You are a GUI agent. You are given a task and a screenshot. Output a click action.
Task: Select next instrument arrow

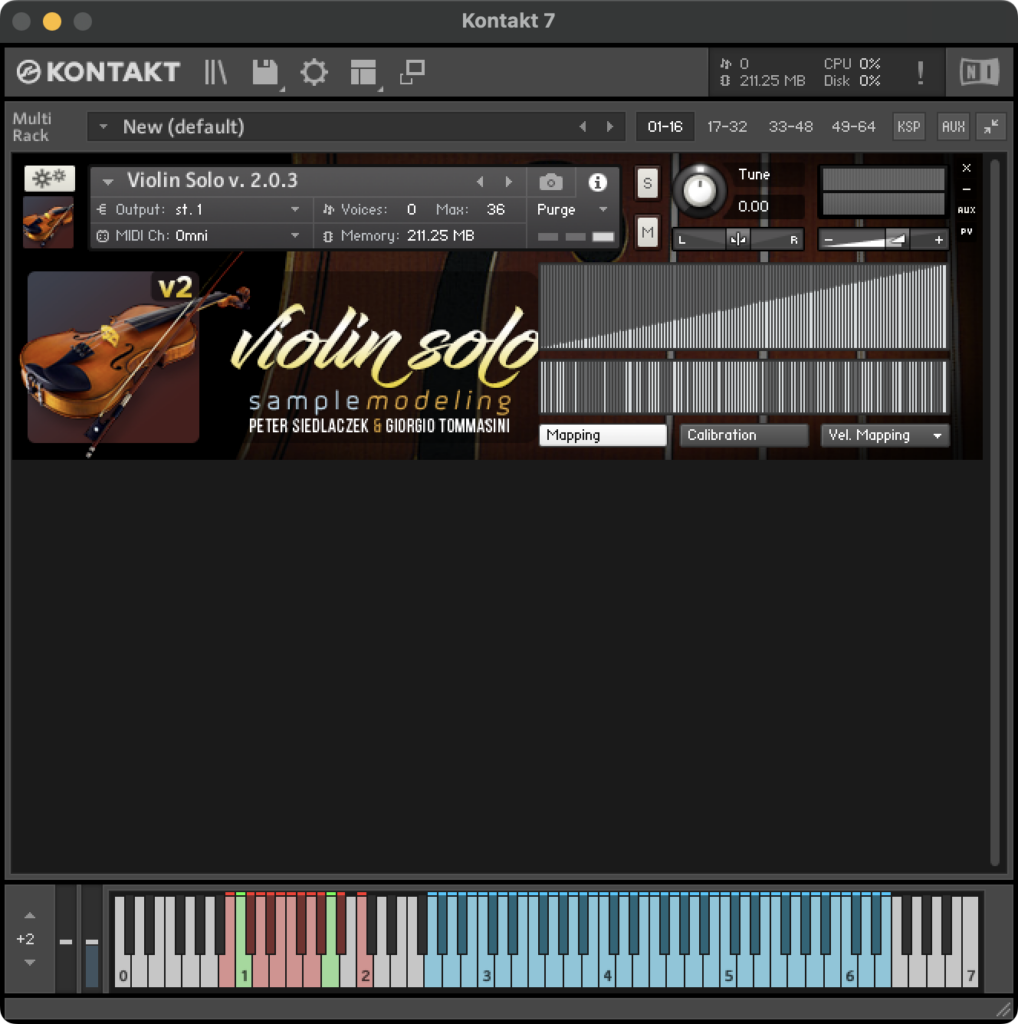point(509,182)
